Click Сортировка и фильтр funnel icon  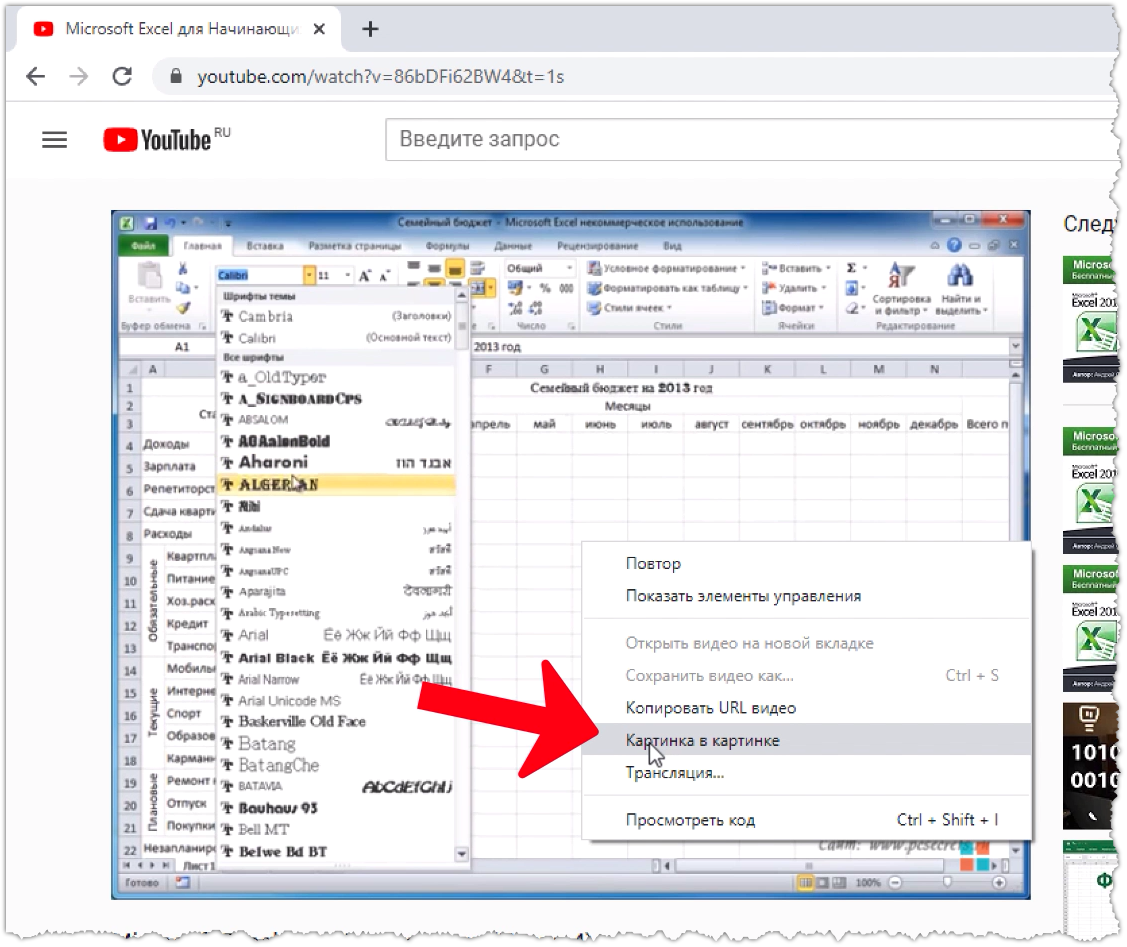[901, 276]
